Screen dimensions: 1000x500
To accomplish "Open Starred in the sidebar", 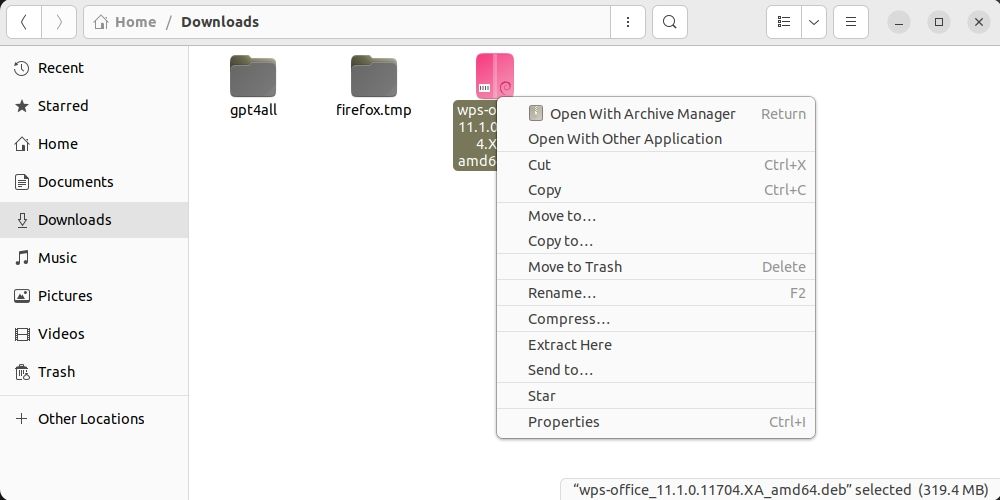I will click(63, 106).
